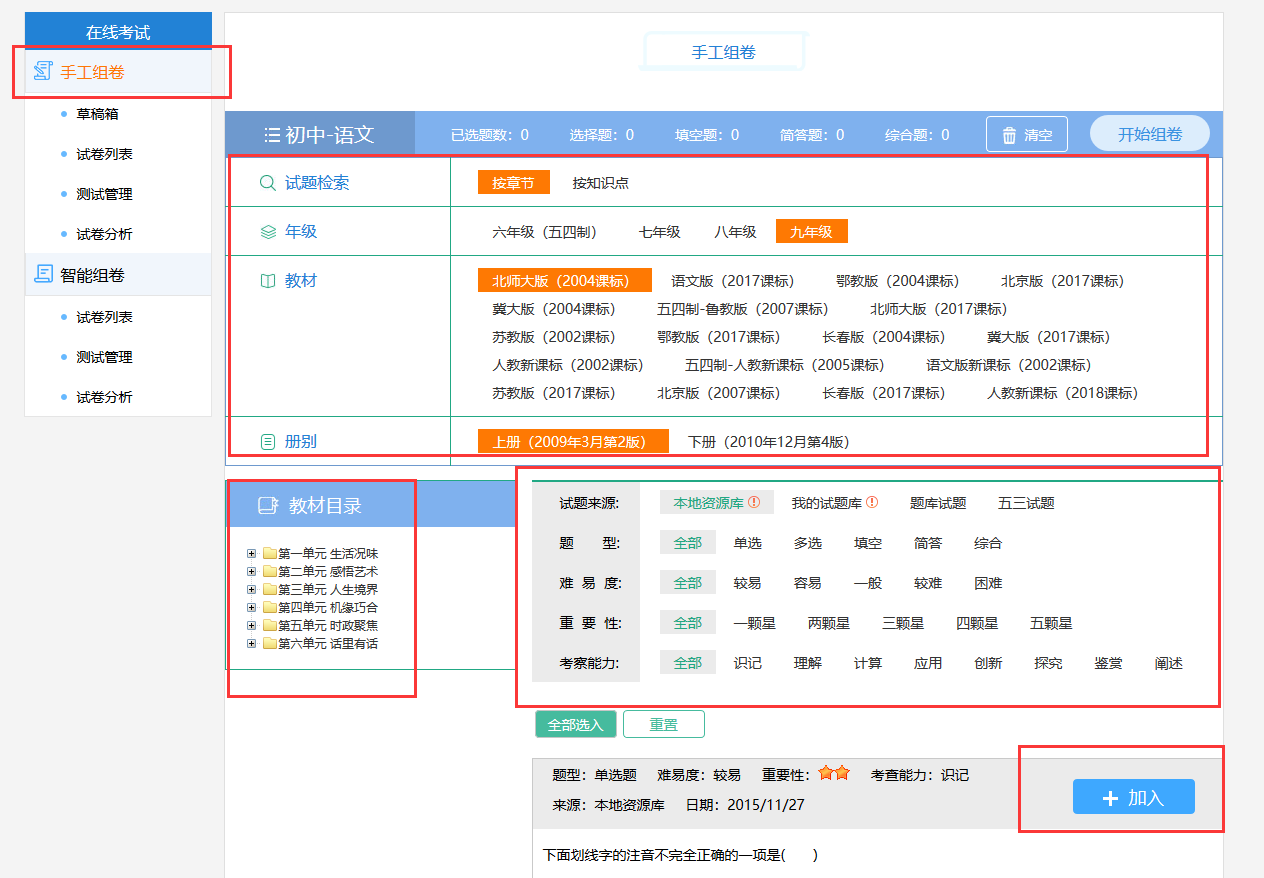Click the warning icon after 我的试题库

(872, 502)
